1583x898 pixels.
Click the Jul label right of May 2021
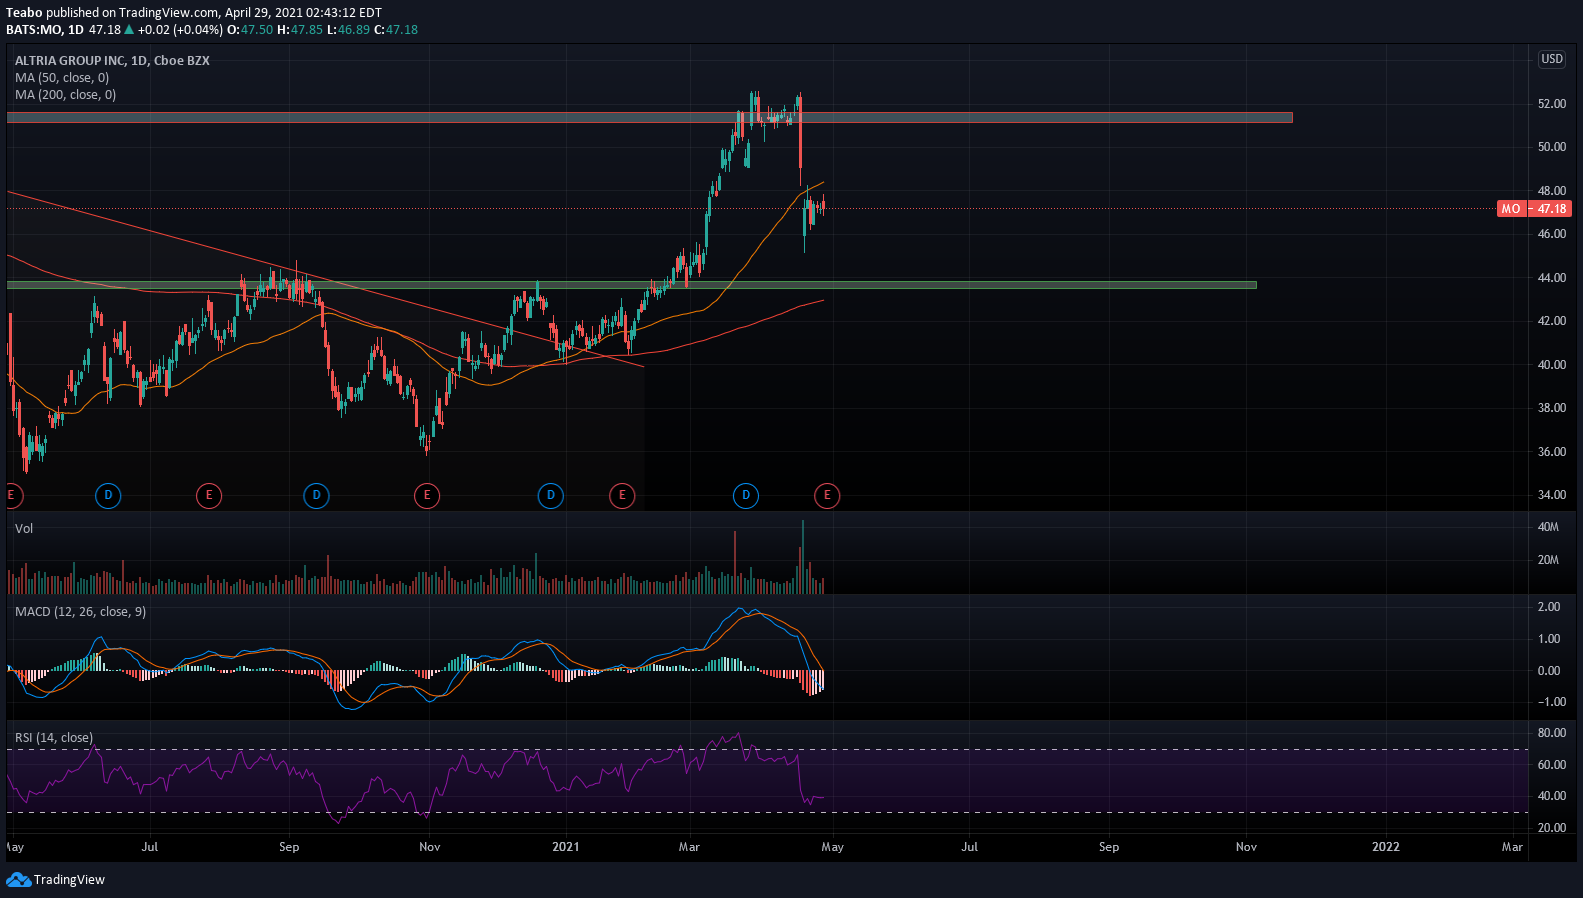point(969,847)
